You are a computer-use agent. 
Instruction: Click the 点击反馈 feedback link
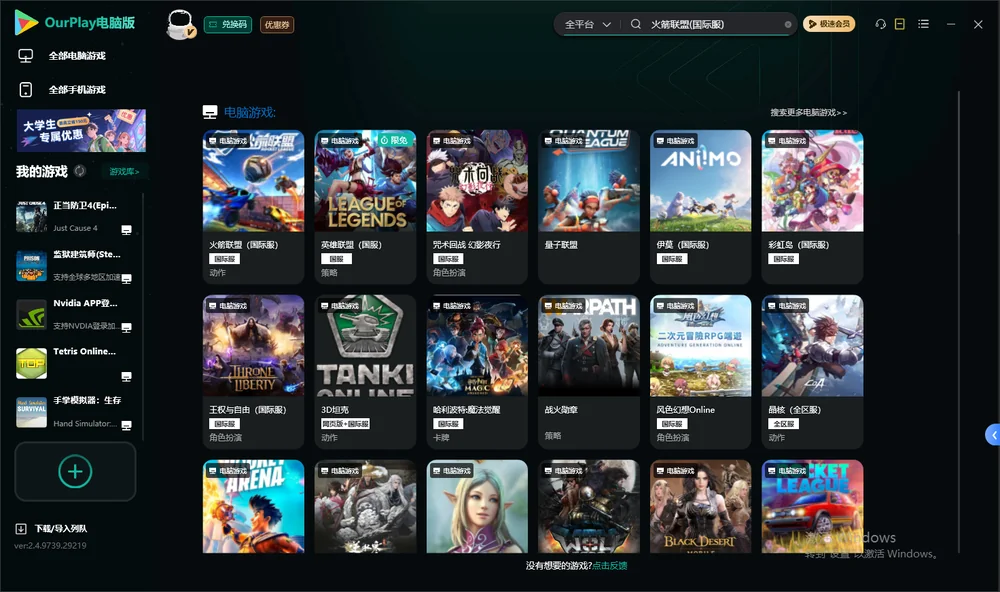coord(610,565)
